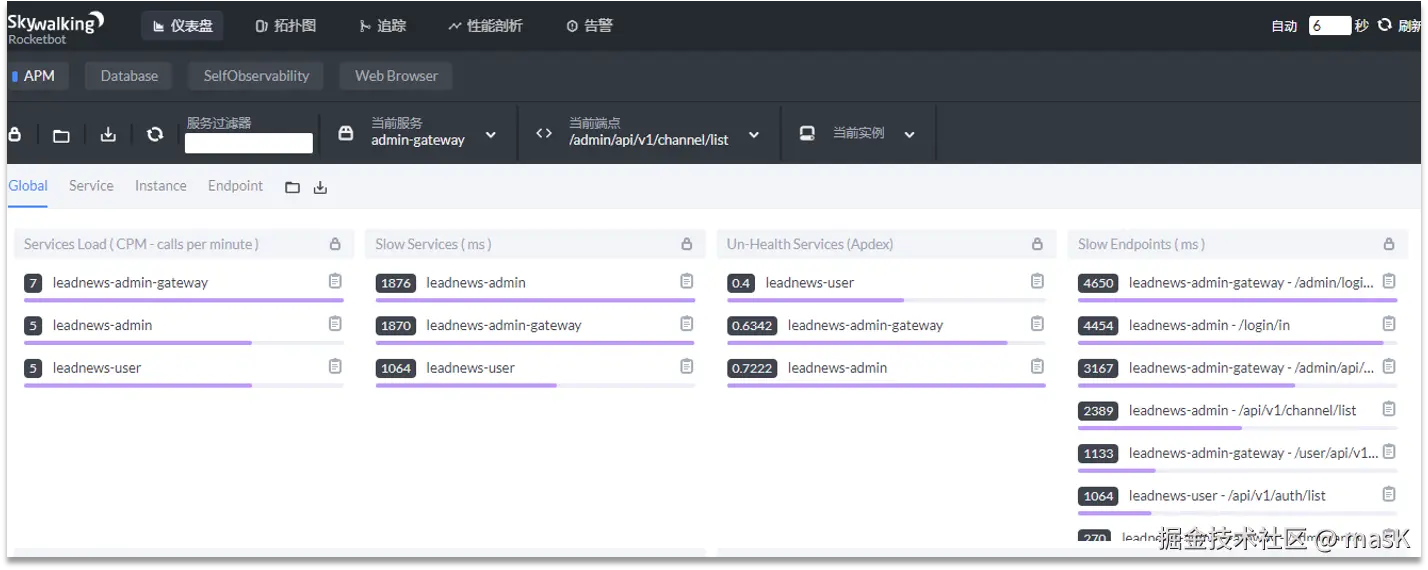Click the folder icon next to Endpoint tab
This screenshot has height=570, width=1428.
pyautogui.click(x=293, y=187)
